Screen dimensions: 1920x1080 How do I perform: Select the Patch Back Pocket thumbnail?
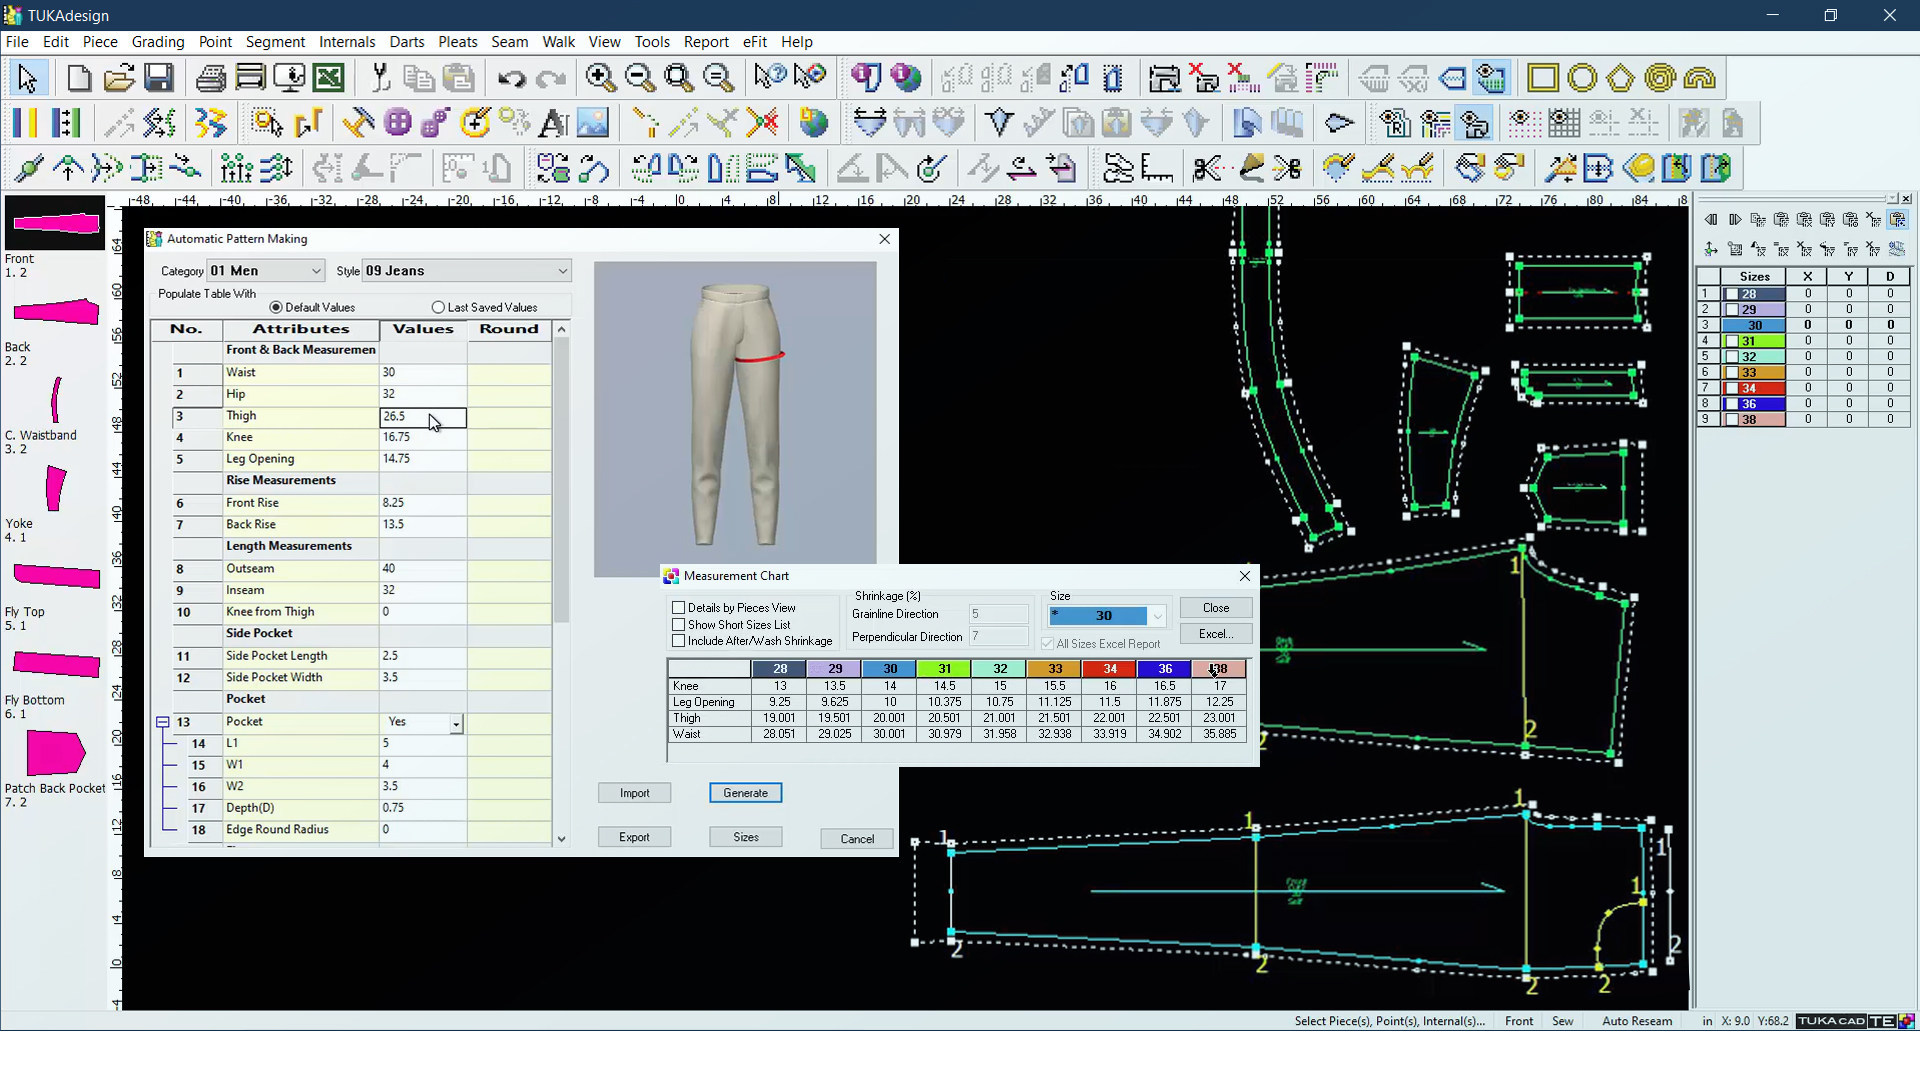click(54, 754)
